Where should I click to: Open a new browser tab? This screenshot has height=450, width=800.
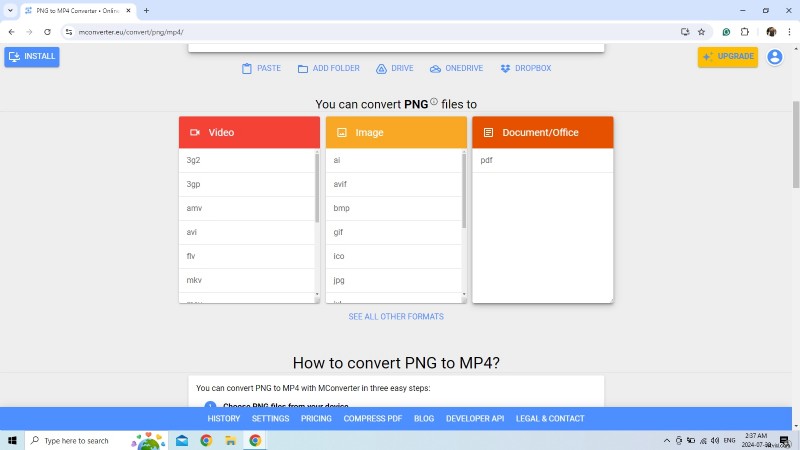pos(146,10)
